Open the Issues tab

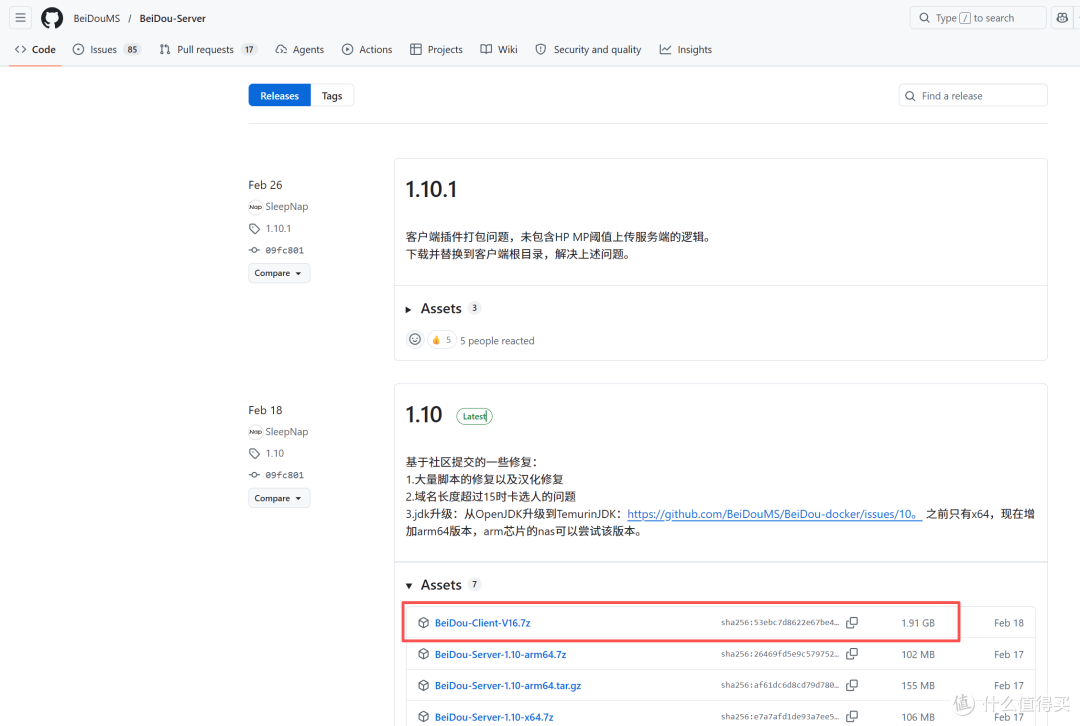(107, 50)
